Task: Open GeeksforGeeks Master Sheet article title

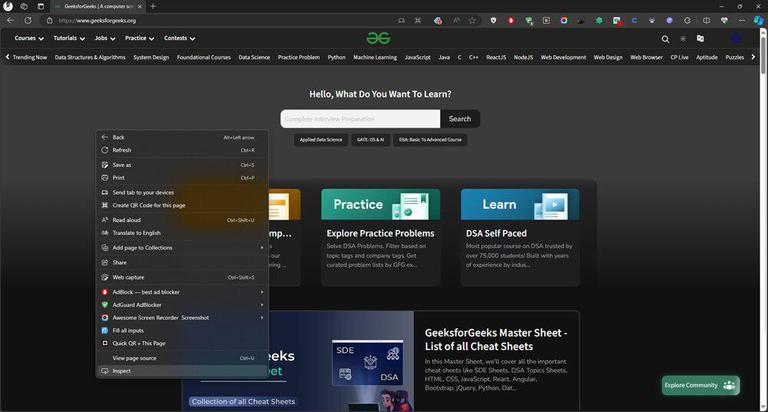Action: [x=496, y=339]
